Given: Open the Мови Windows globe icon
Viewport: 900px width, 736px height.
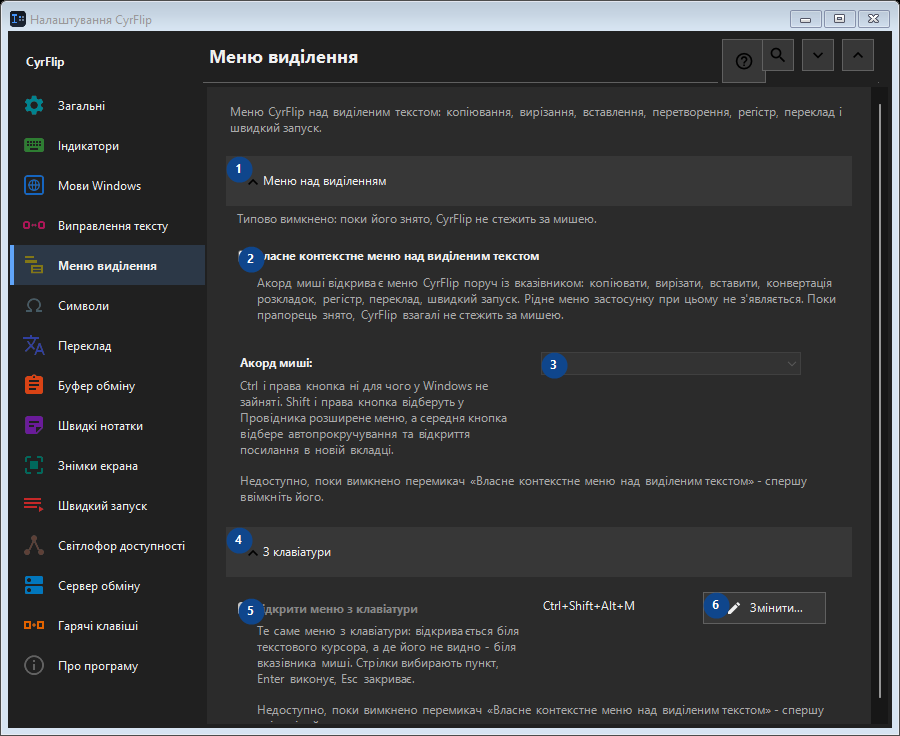Looking at the screenshot, I should point(34,185).
